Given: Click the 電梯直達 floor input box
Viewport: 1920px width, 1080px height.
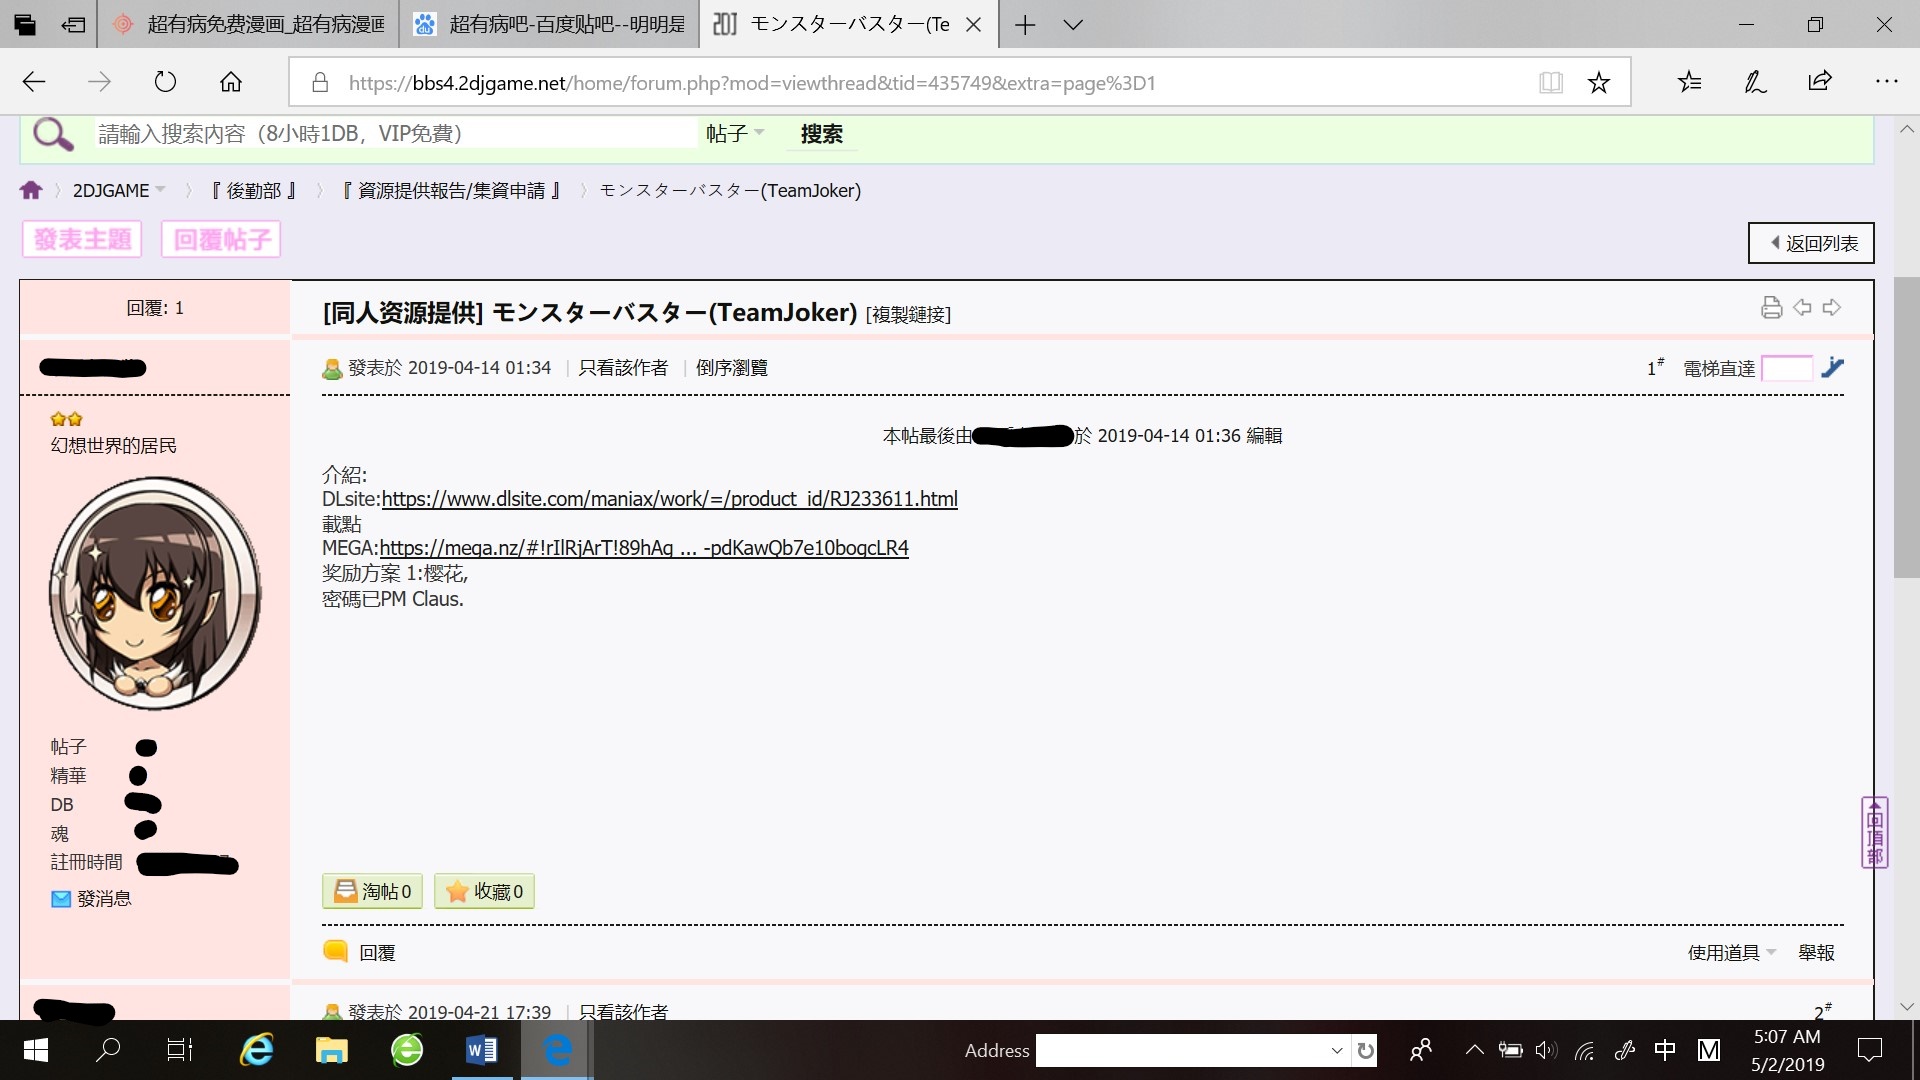Looking at the screenshot, I should [x=1786, y=368].
